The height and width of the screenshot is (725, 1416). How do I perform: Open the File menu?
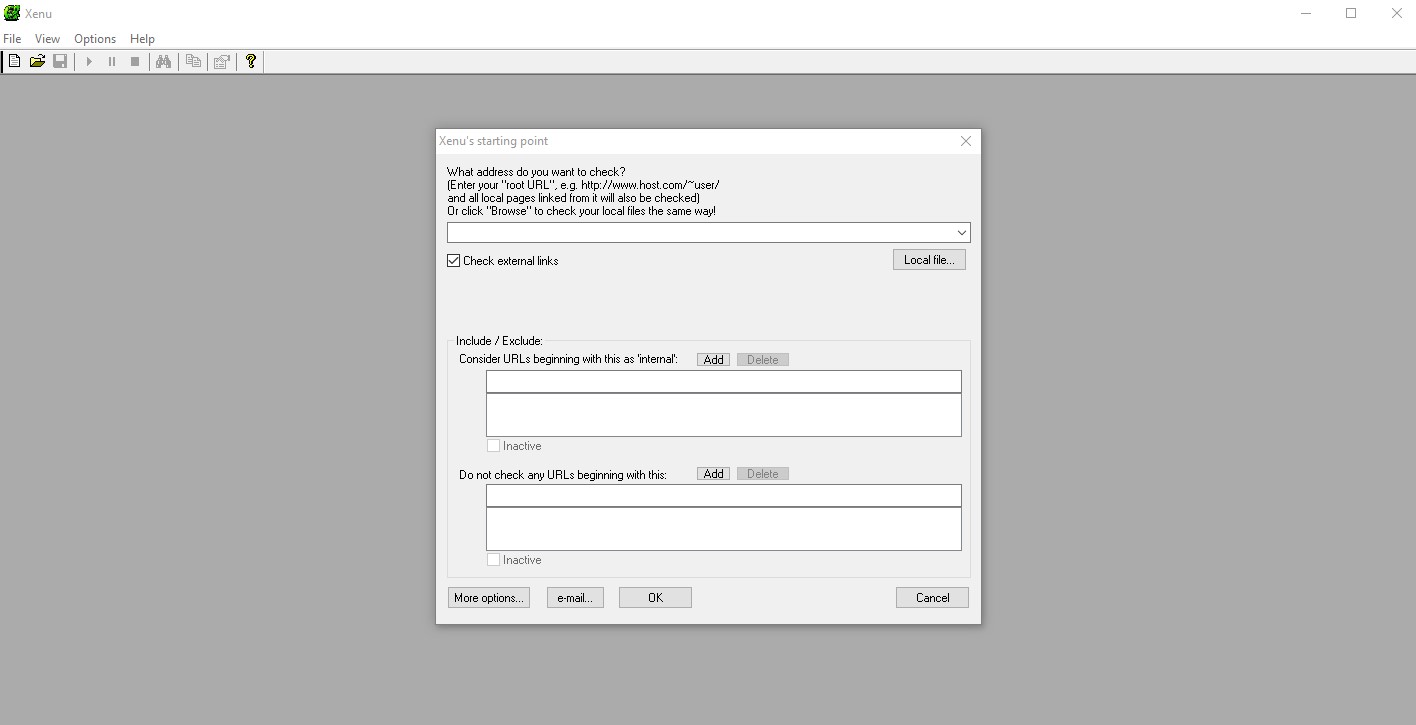pyautogui.click(x=12, y=38)
